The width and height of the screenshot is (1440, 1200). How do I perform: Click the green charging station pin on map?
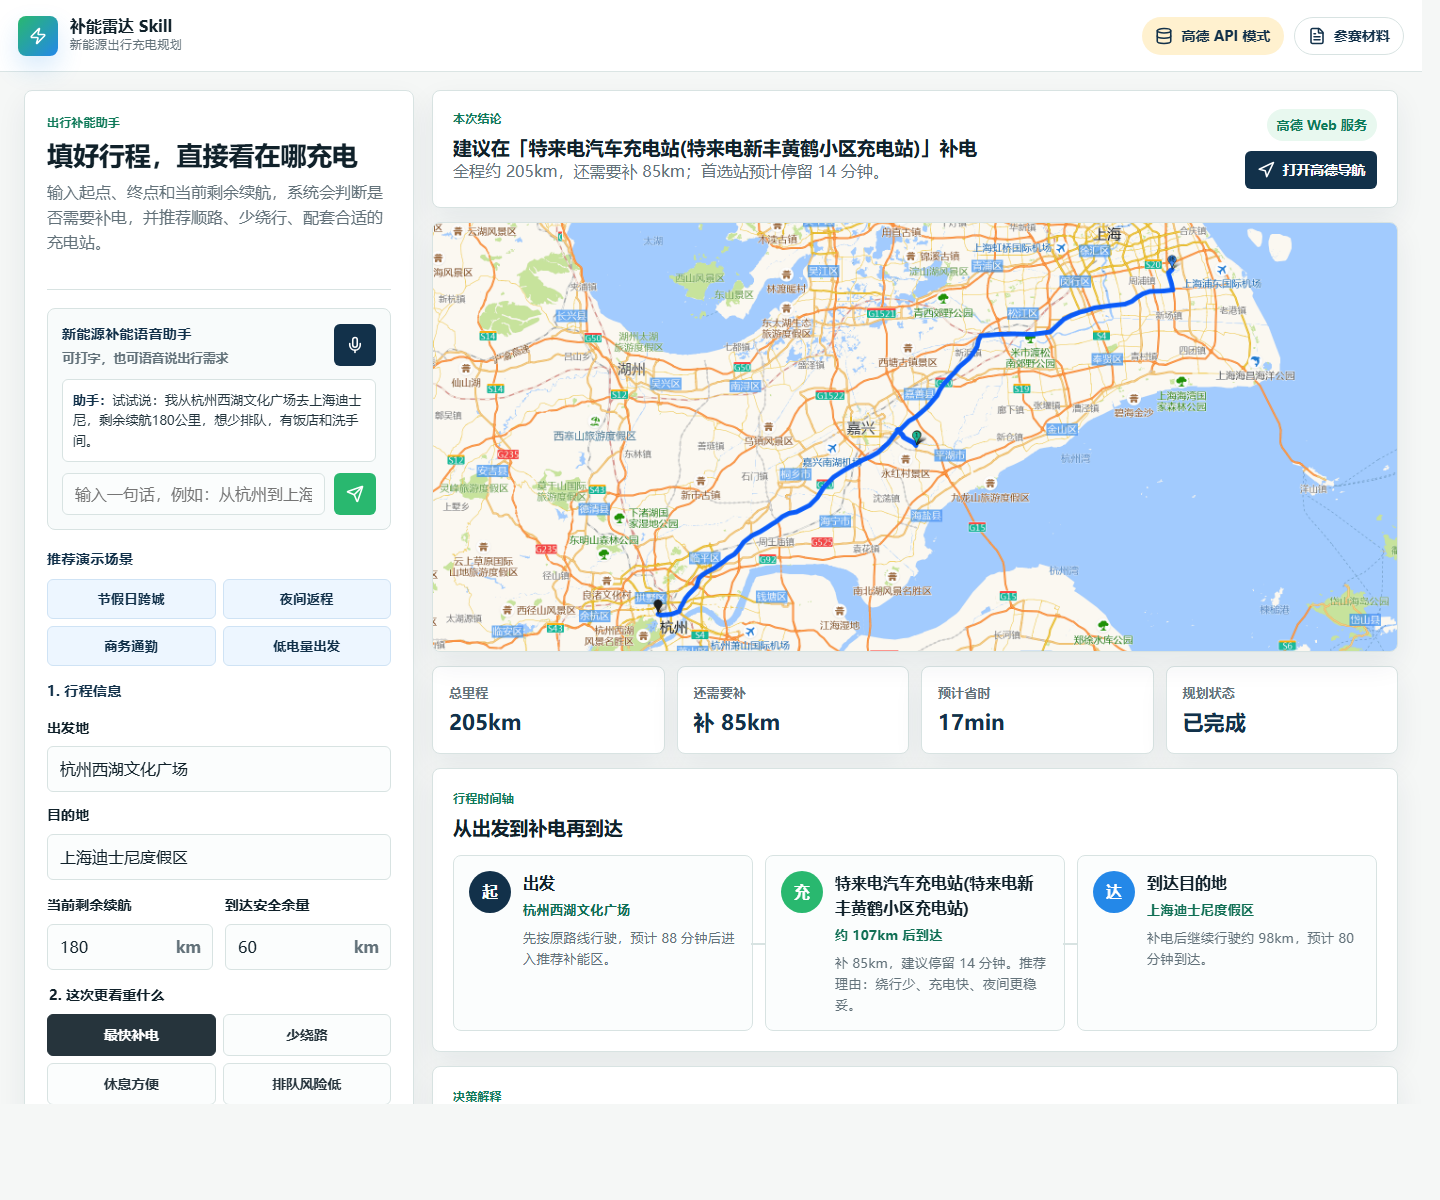[x=917, y=437]
